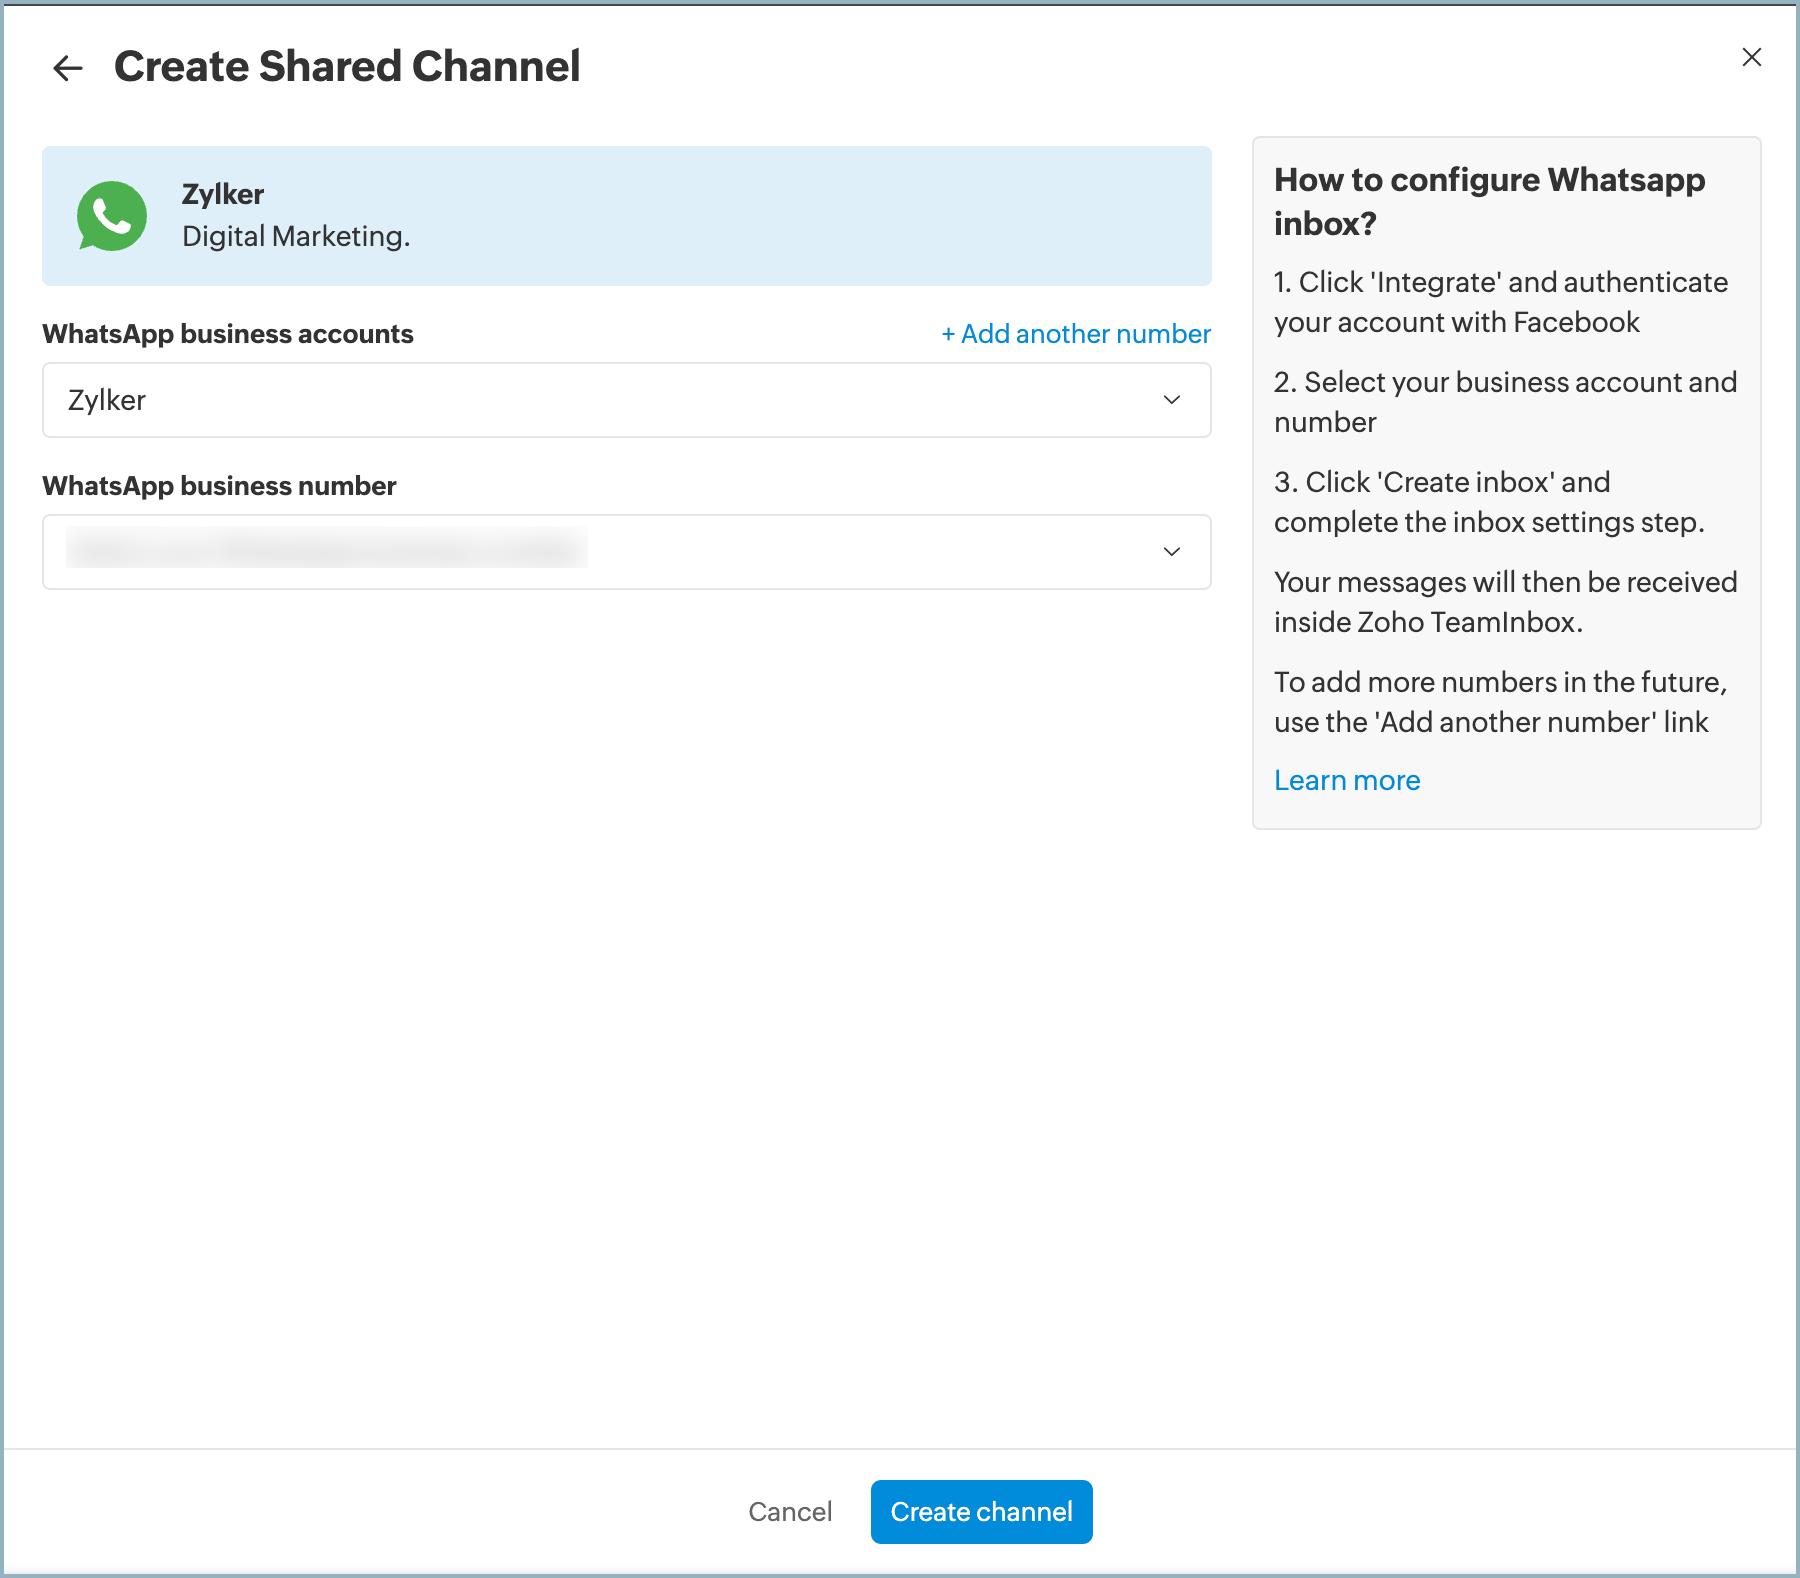Click the Zoho TeamInbox messages note
This screenshot has width=1800, height=1578.
pos(1504,602)
